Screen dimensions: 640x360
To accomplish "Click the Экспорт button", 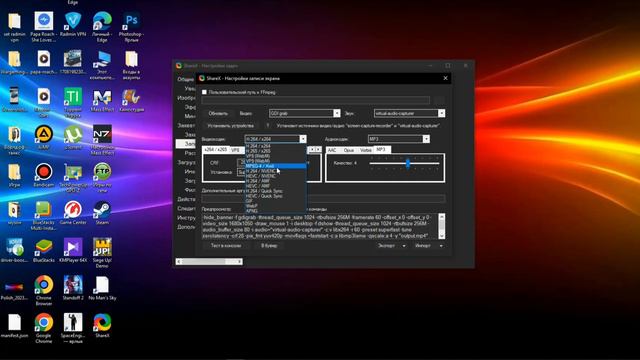I will pos(387,246).
